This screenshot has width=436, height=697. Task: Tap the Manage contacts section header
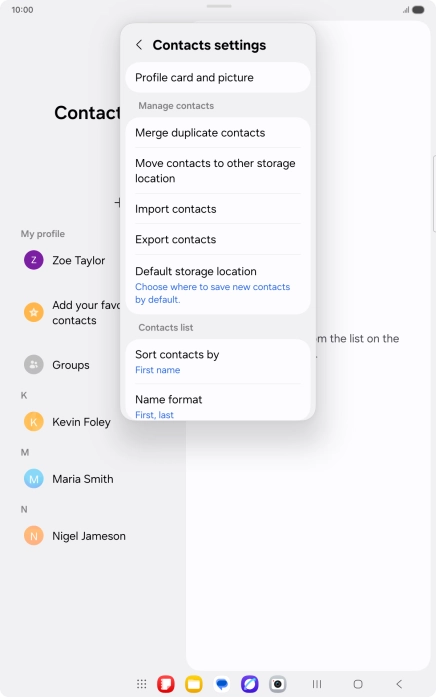coord(176,106)
